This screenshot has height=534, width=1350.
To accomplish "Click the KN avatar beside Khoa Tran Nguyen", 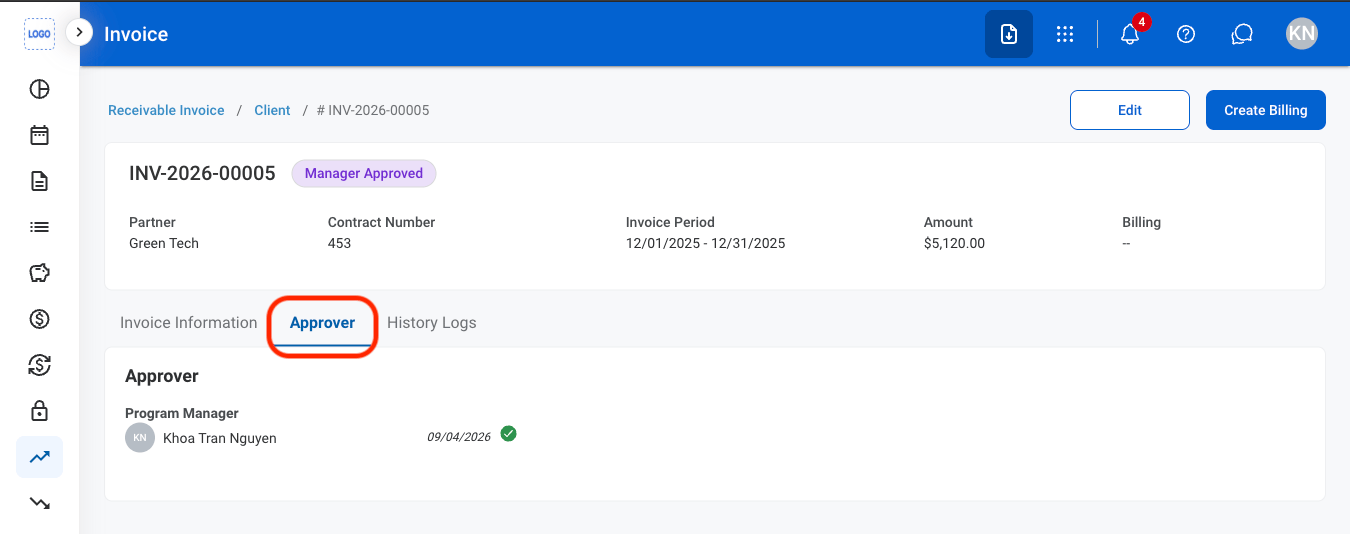I will click(x=140, y=437).
